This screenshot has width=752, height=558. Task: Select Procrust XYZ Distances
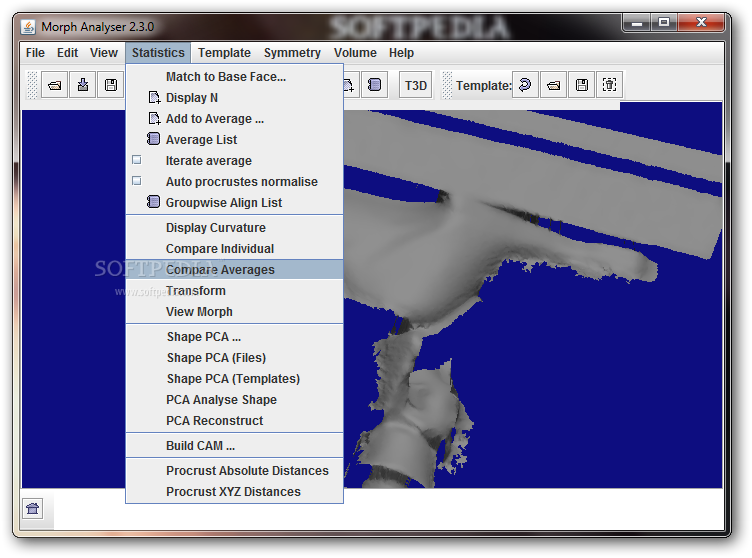coord(235,492)
